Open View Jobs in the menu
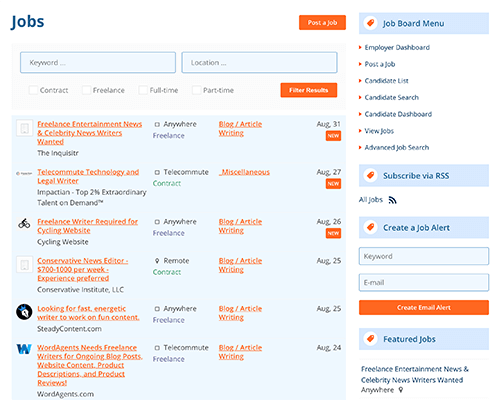The image size is (499, 400). point(379,131)
